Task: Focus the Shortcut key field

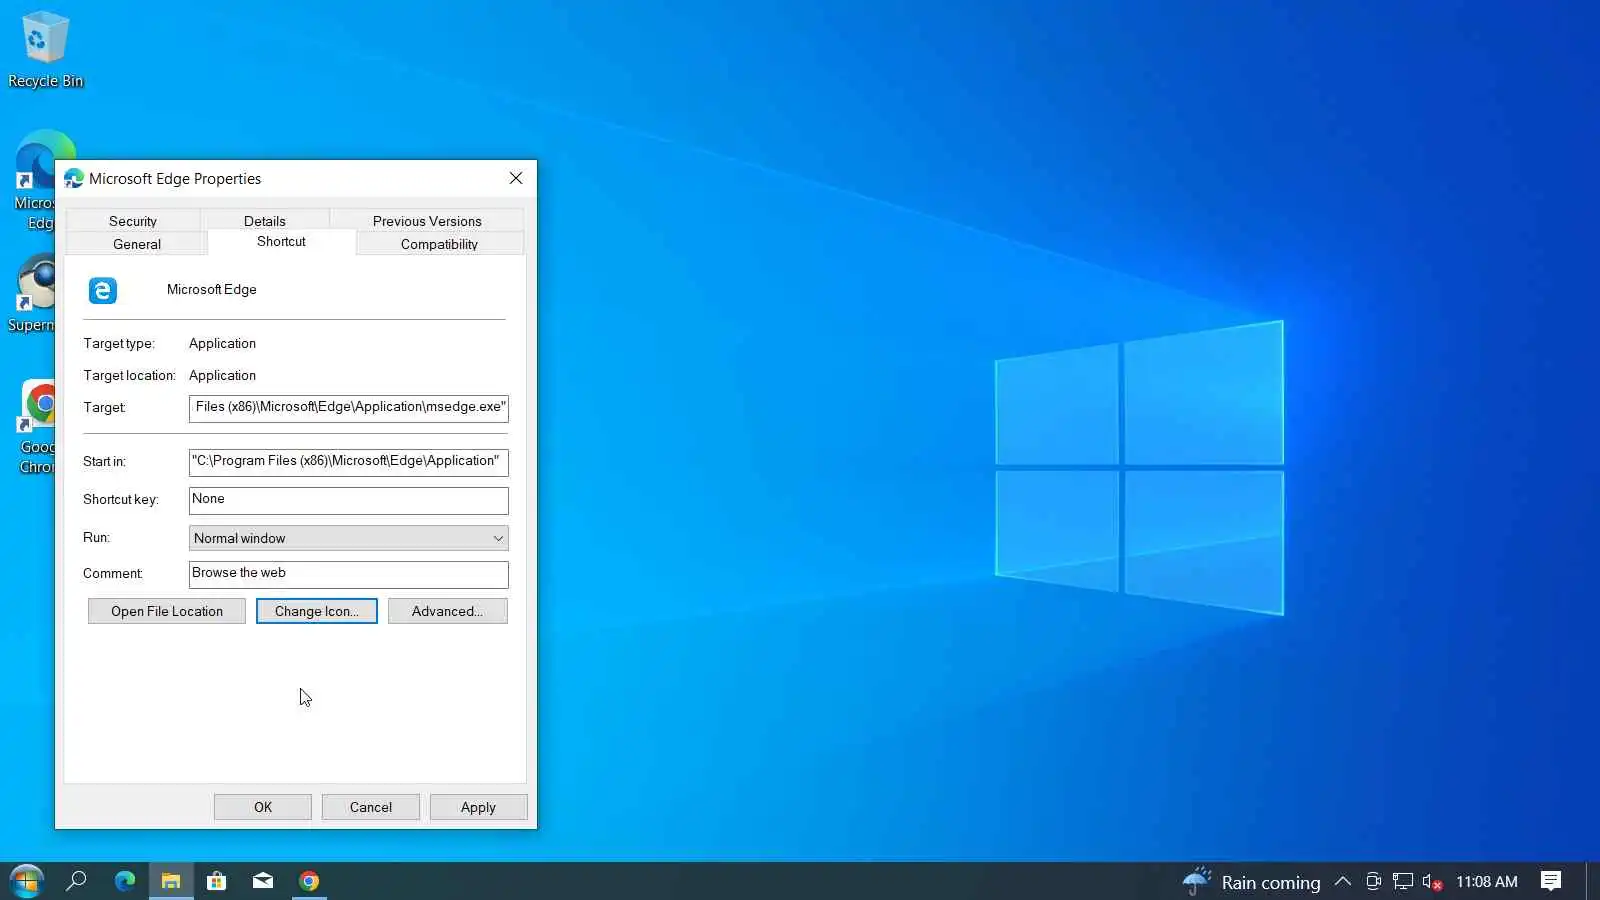Action: (x=349, y=500)
